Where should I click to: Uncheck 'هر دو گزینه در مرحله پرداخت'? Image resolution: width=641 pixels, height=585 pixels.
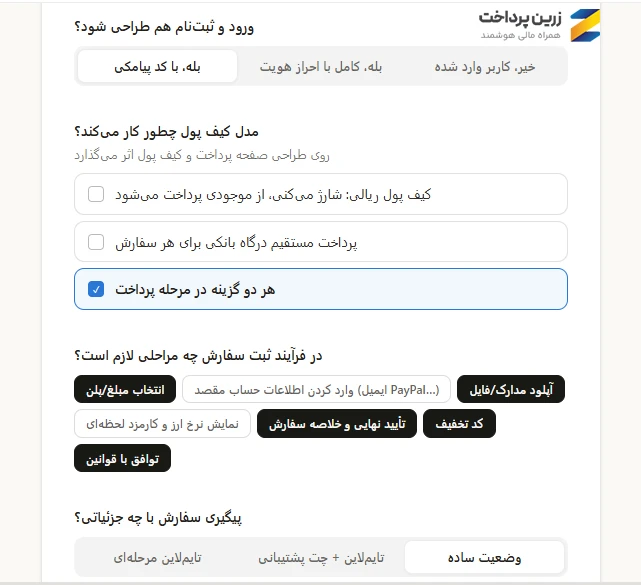(96, 289)
